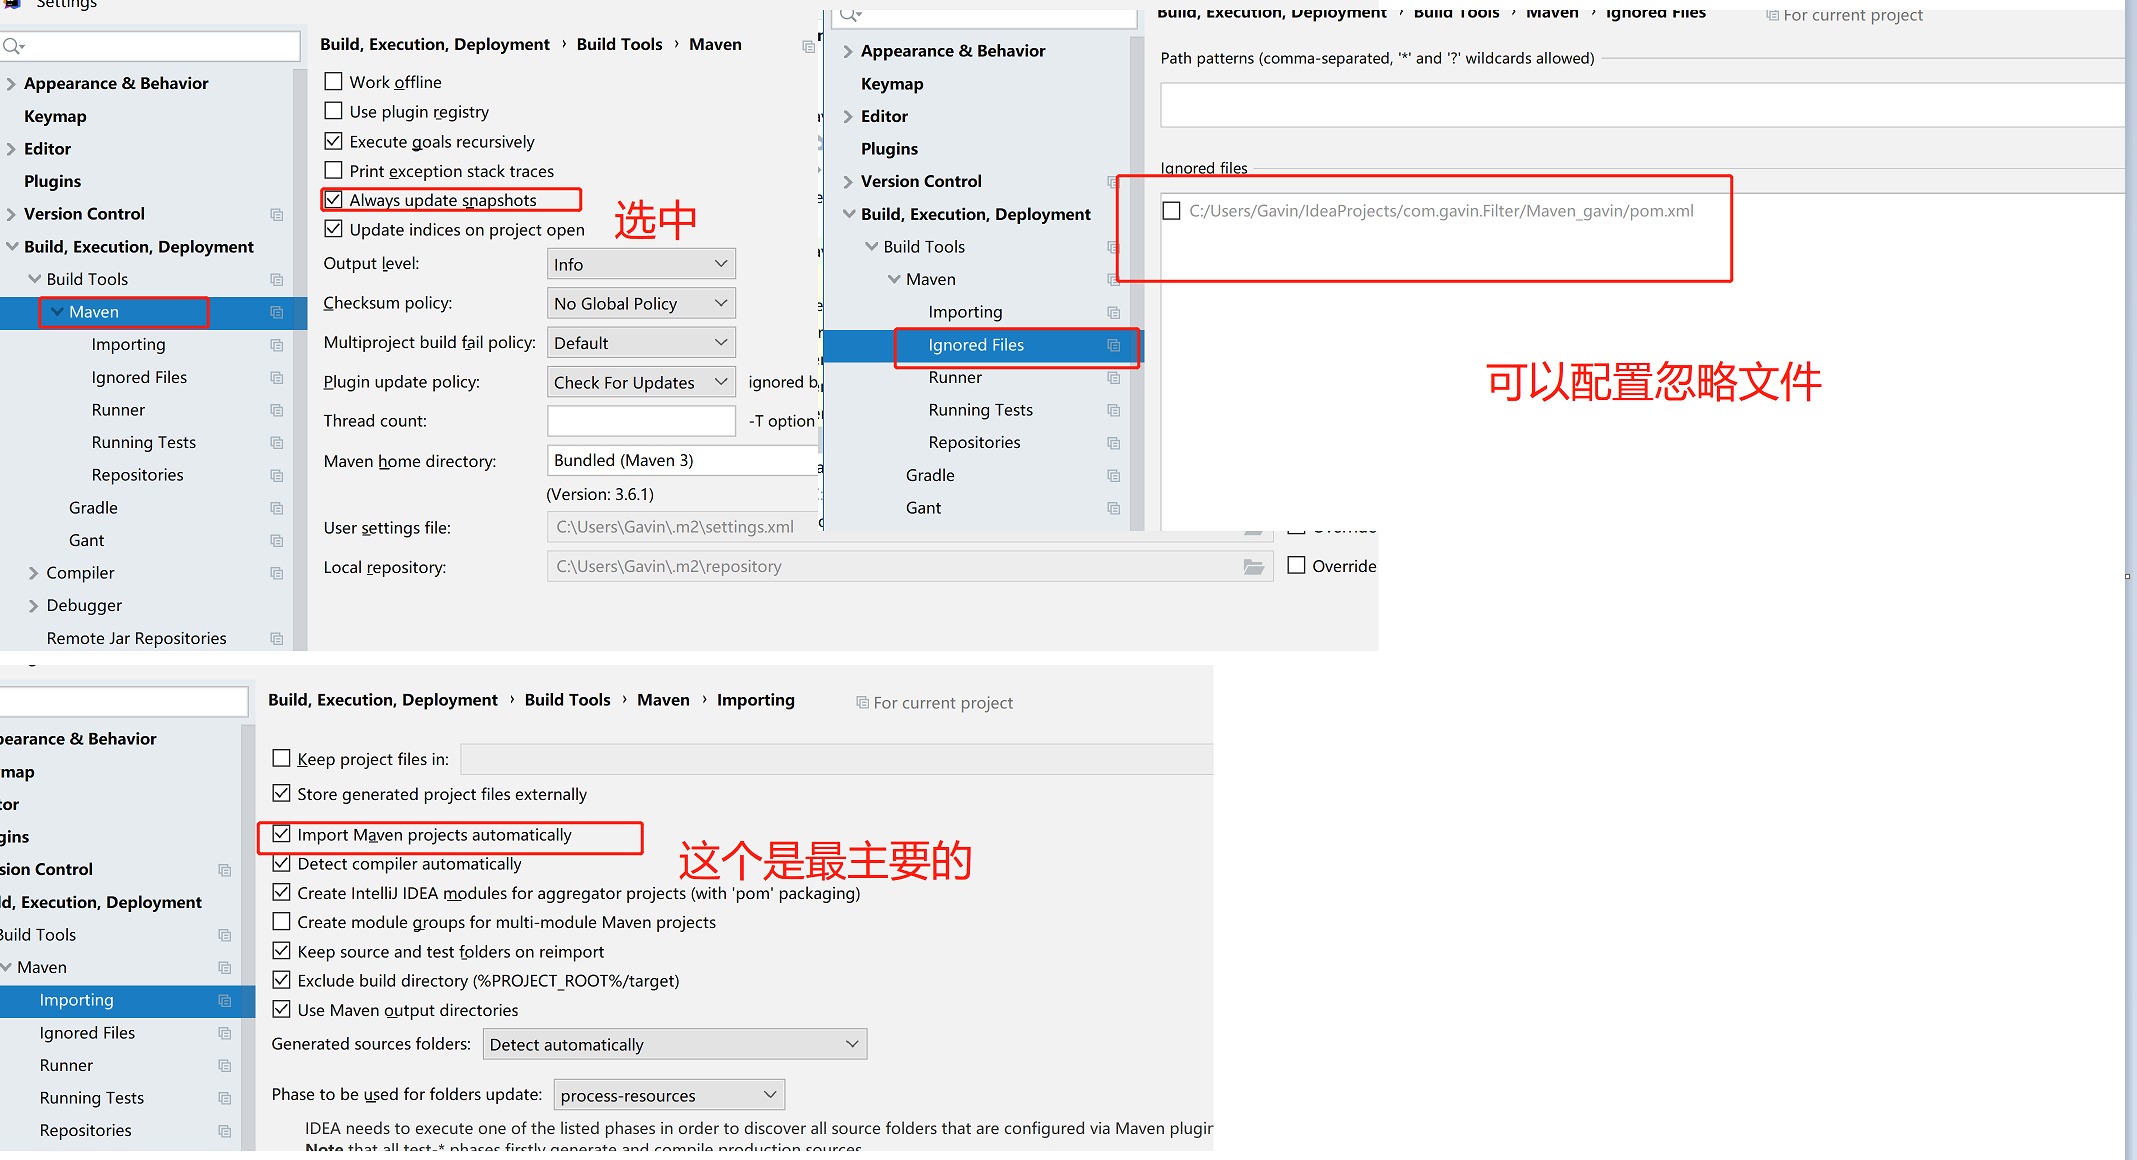2137x1160 pixels.
Task: Click folder browse icon for Local repository
Action: (1253, 567)
